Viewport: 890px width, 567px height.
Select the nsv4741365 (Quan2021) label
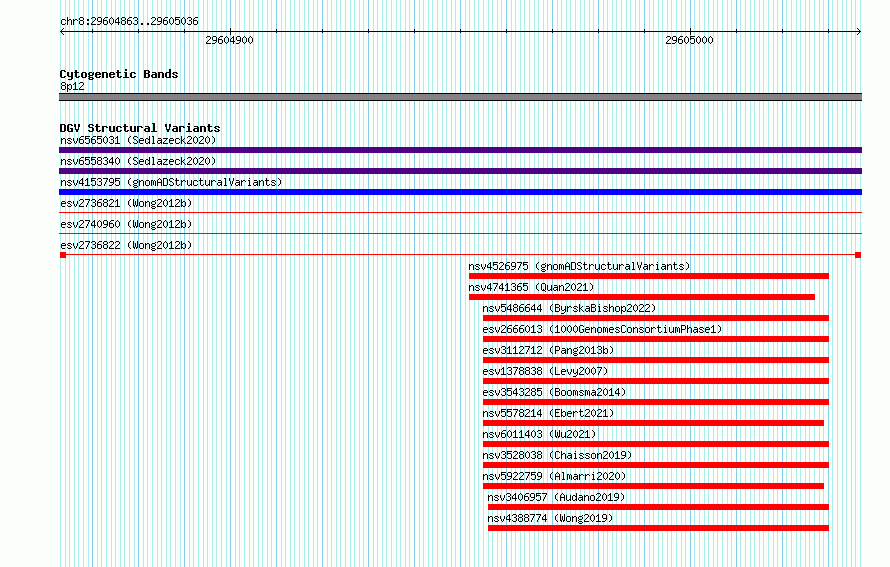coord(531,287)
